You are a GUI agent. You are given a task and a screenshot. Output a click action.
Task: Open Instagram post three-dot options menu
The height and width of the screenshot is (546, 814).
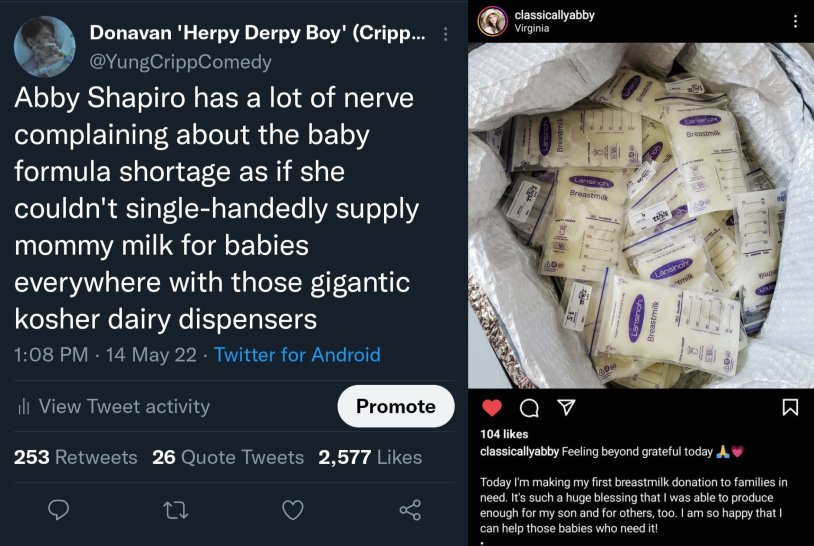click(x=795, y=21)
